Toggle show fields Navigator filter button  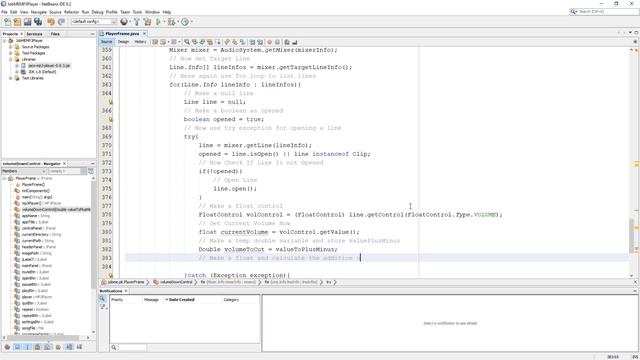pos(17,347)
